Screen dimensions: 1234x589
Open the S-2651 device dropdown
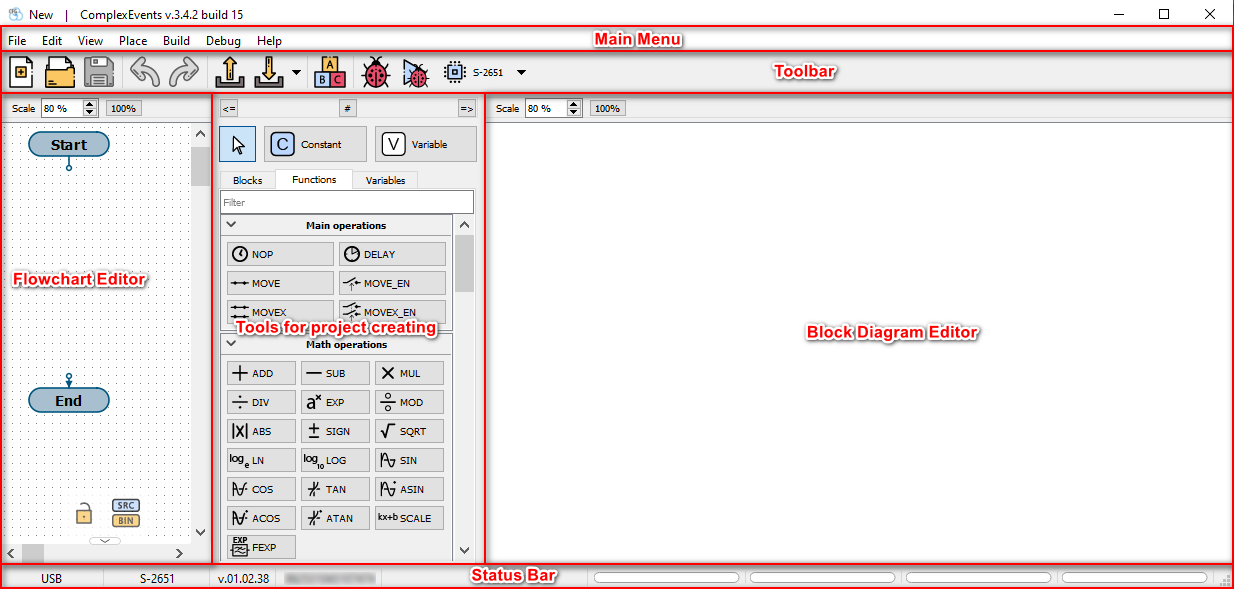pyautogui.click(x=520, y=73)
